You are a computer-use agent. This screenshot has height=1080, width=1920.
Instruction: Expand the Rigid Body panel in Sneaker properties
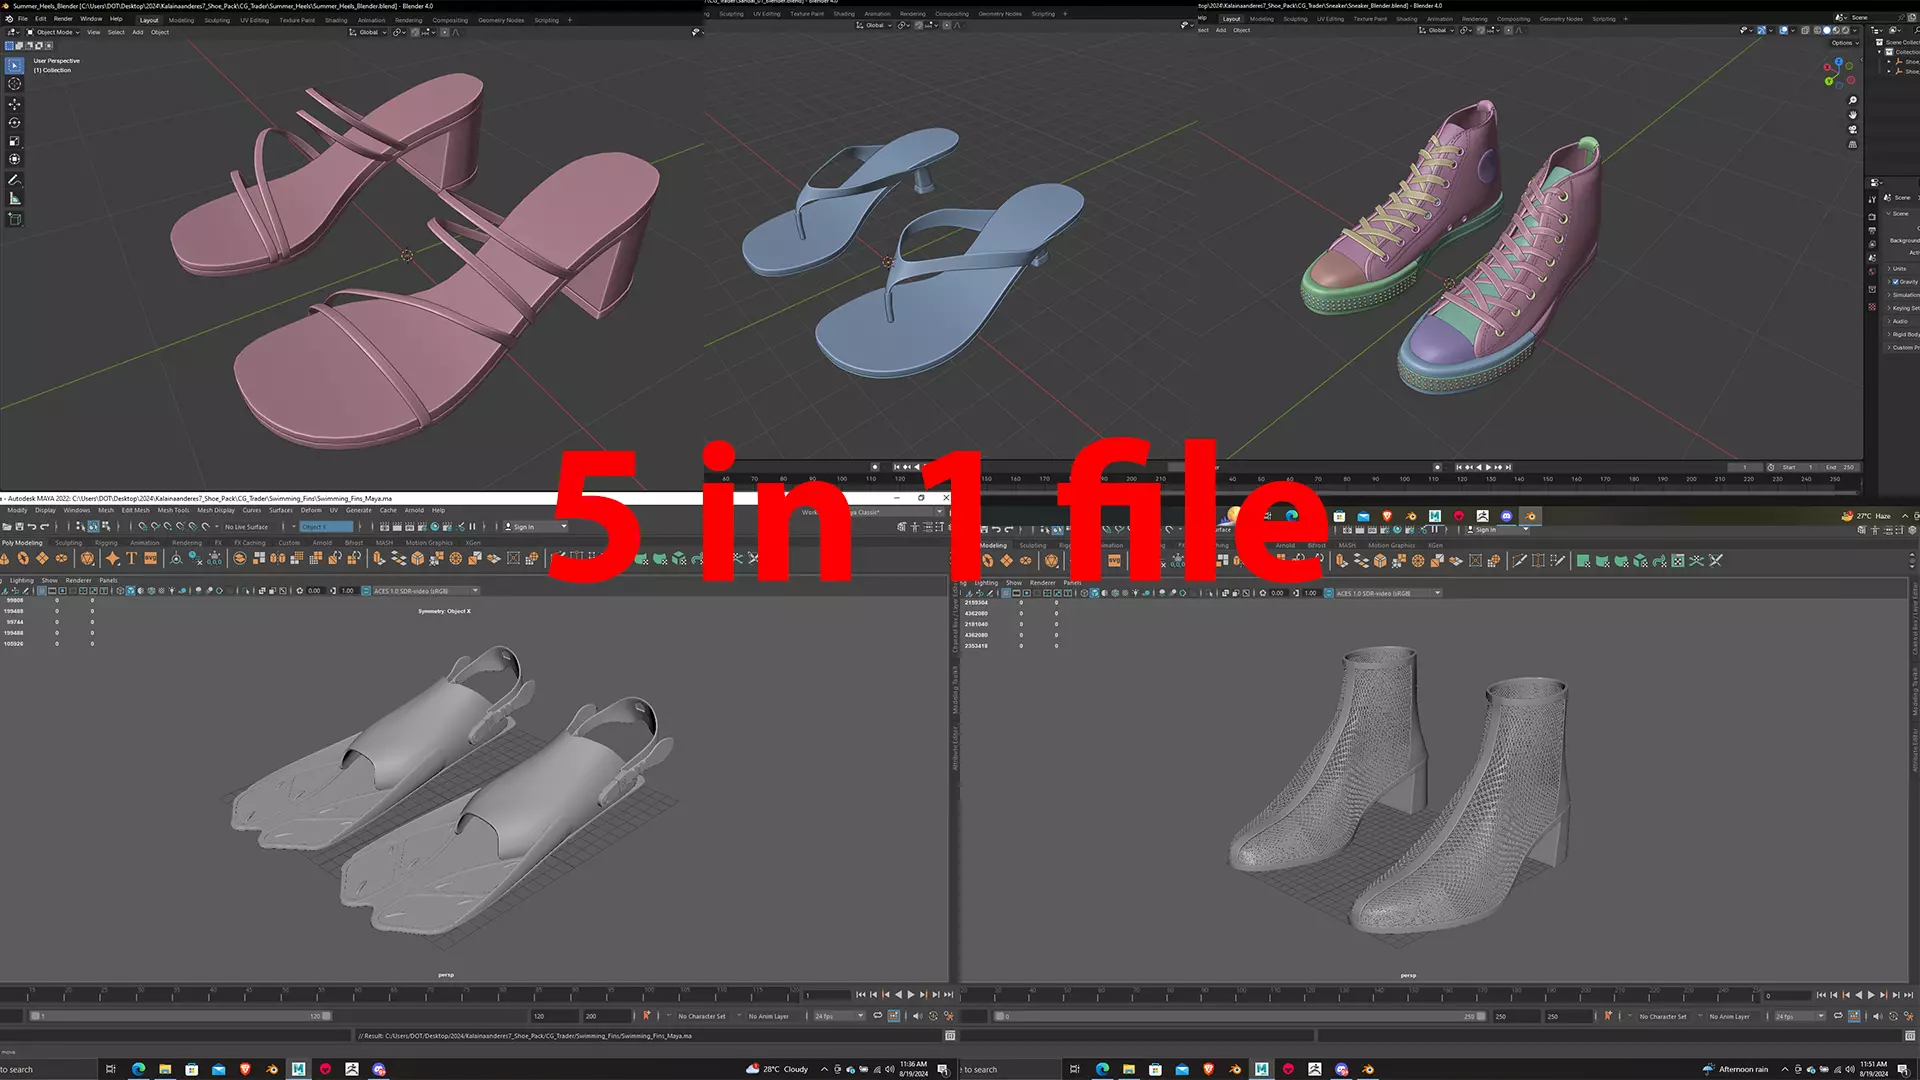(x=1903, y=335)
